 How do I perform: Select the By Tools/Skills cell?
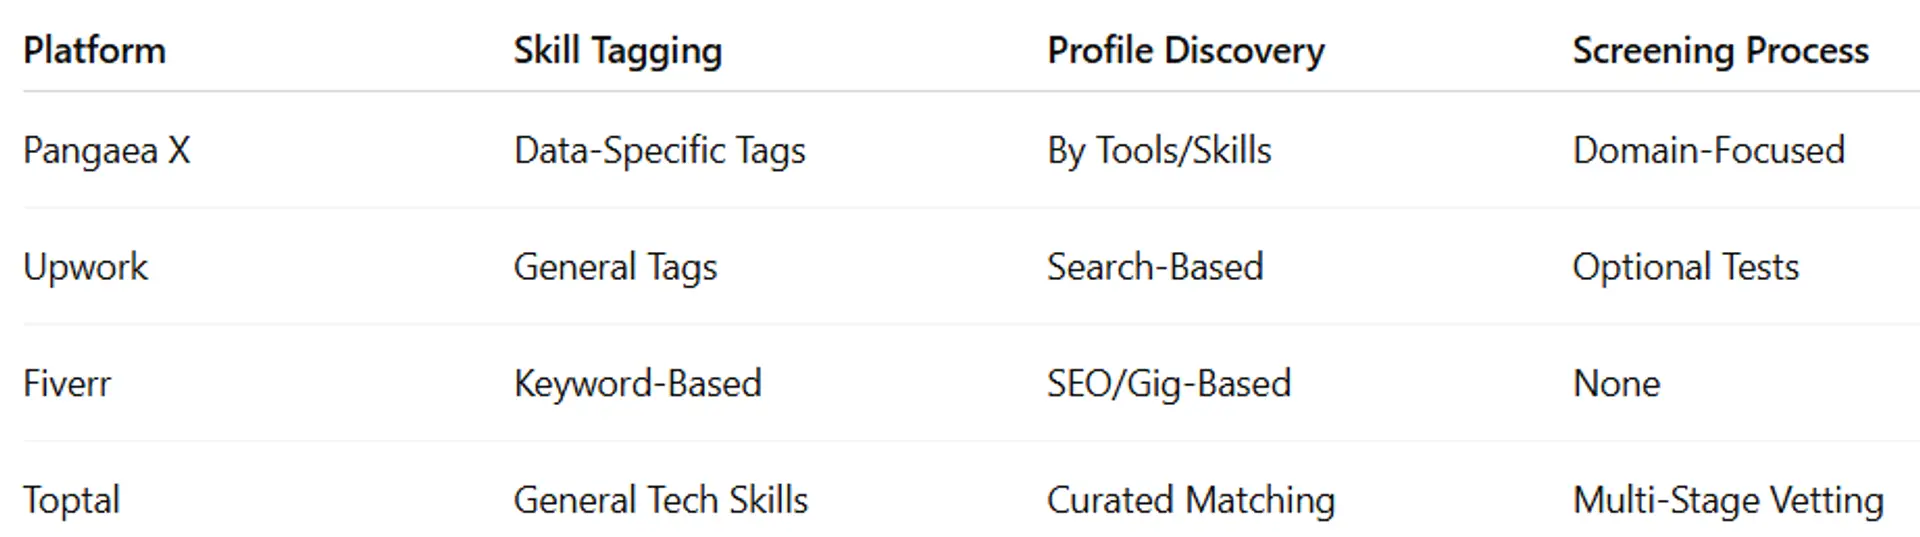click(x=1159, y=150)
